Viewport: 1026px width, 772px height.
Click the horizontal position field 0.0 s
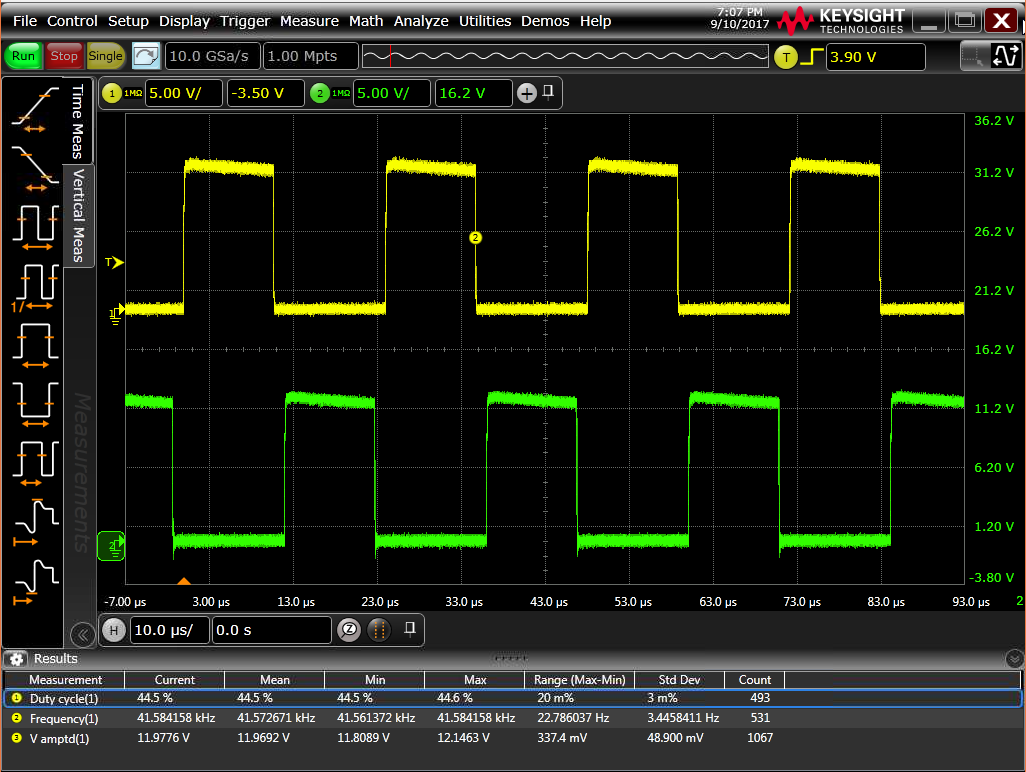tap(272, 630)
